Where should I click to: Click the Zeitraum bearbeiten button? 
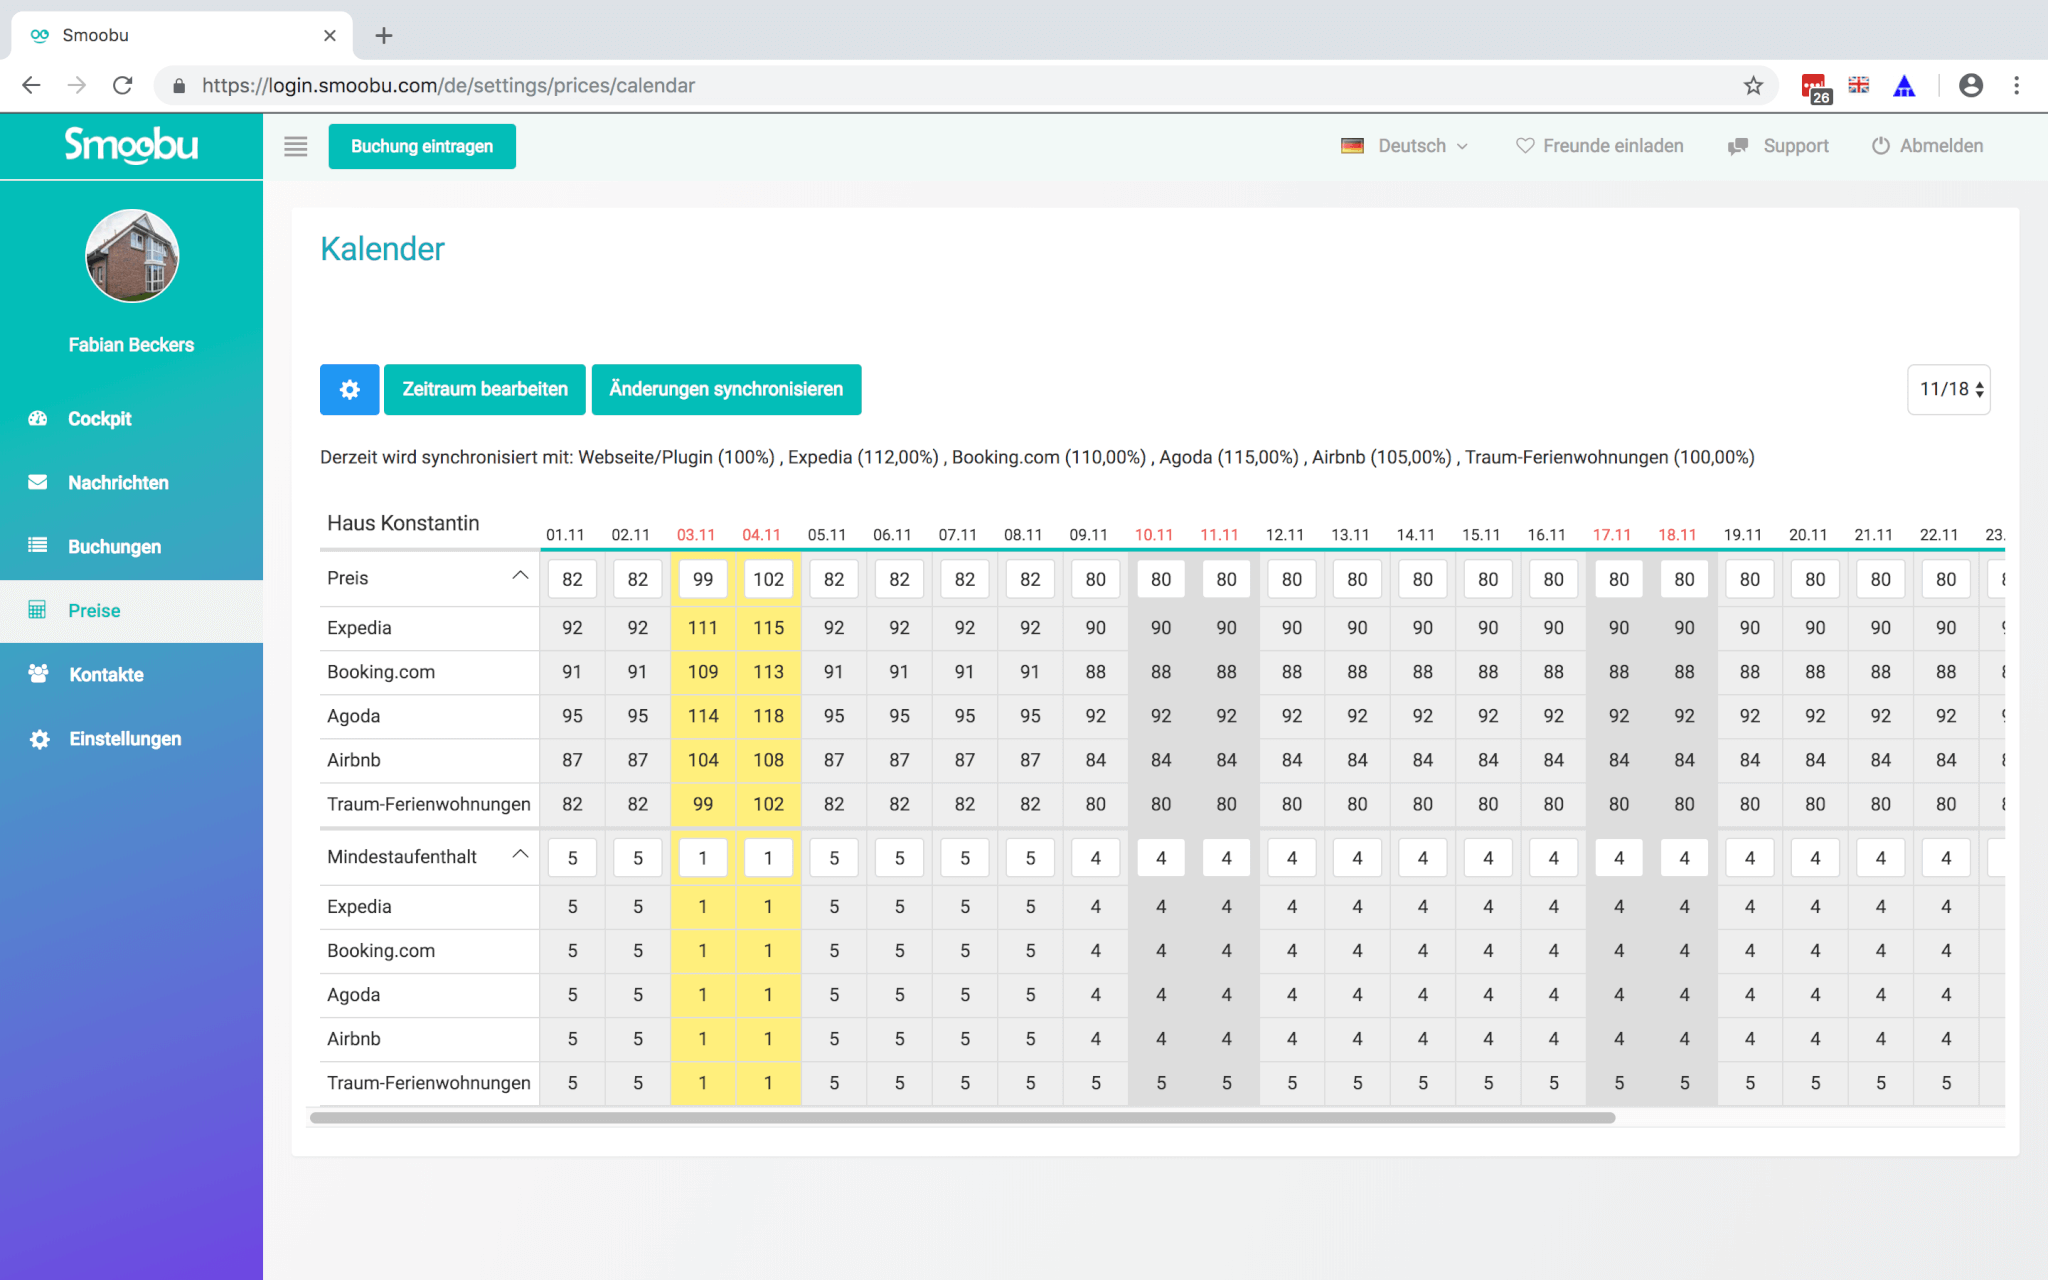[484, 388]
